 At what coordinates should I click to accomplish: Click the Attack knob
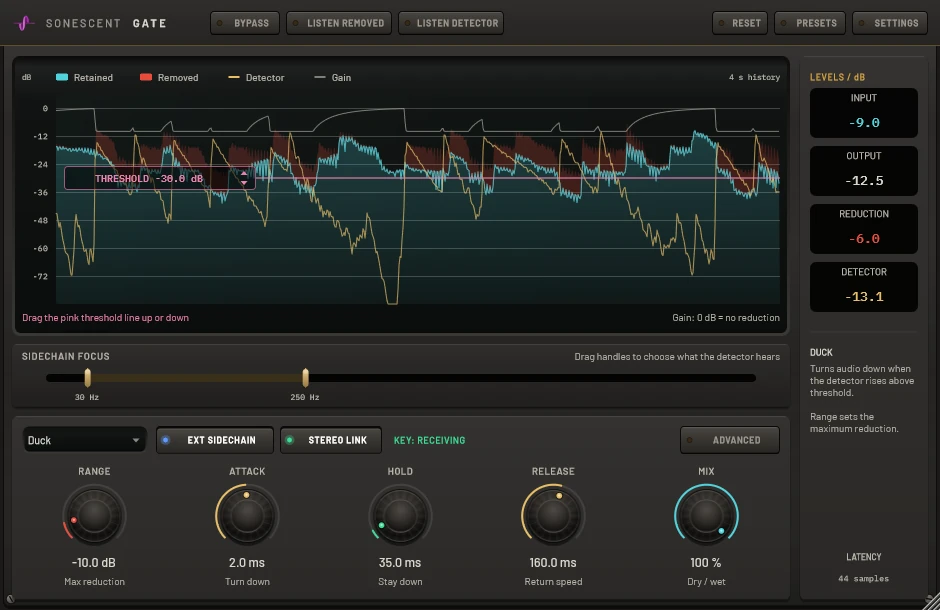tap(247, 515)
